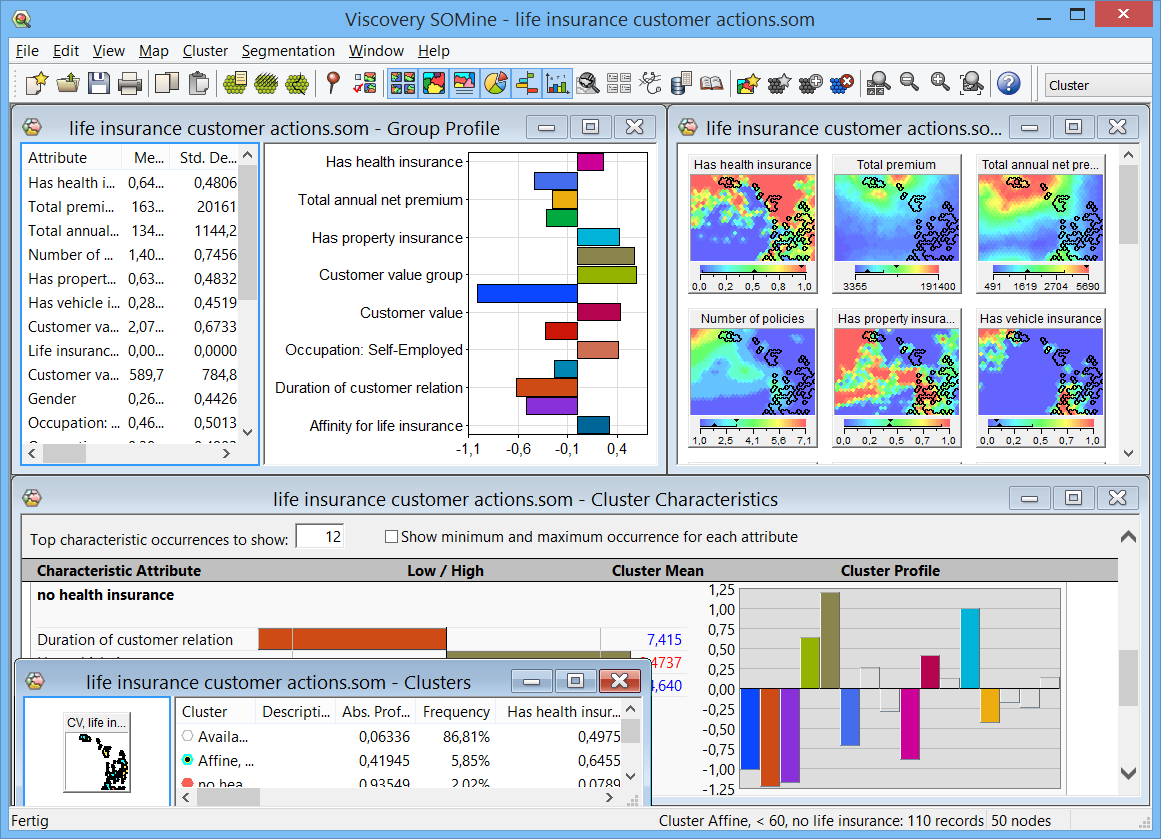Open the Segmentation menu

pos(288,51)
